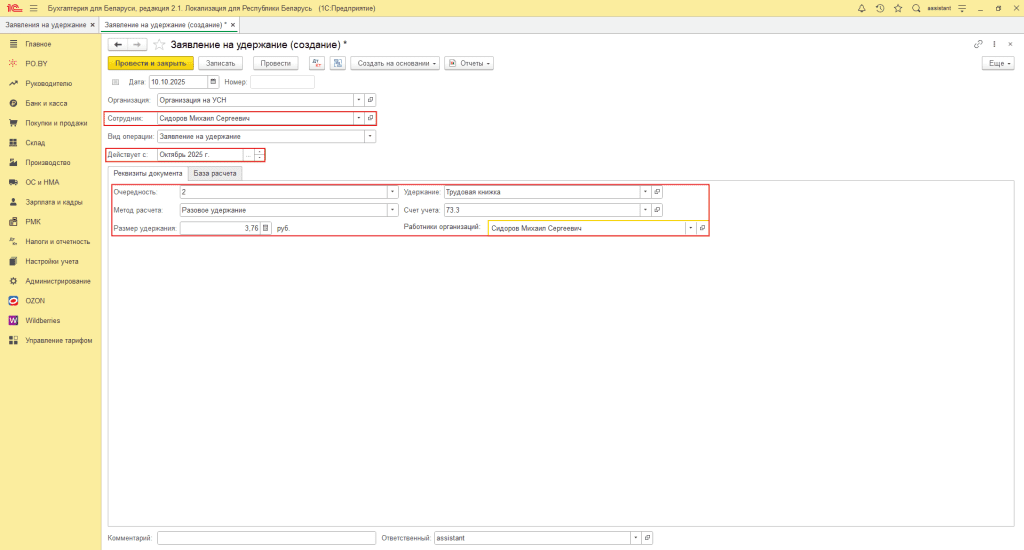Add document to favorites with star

click(159, 44)
